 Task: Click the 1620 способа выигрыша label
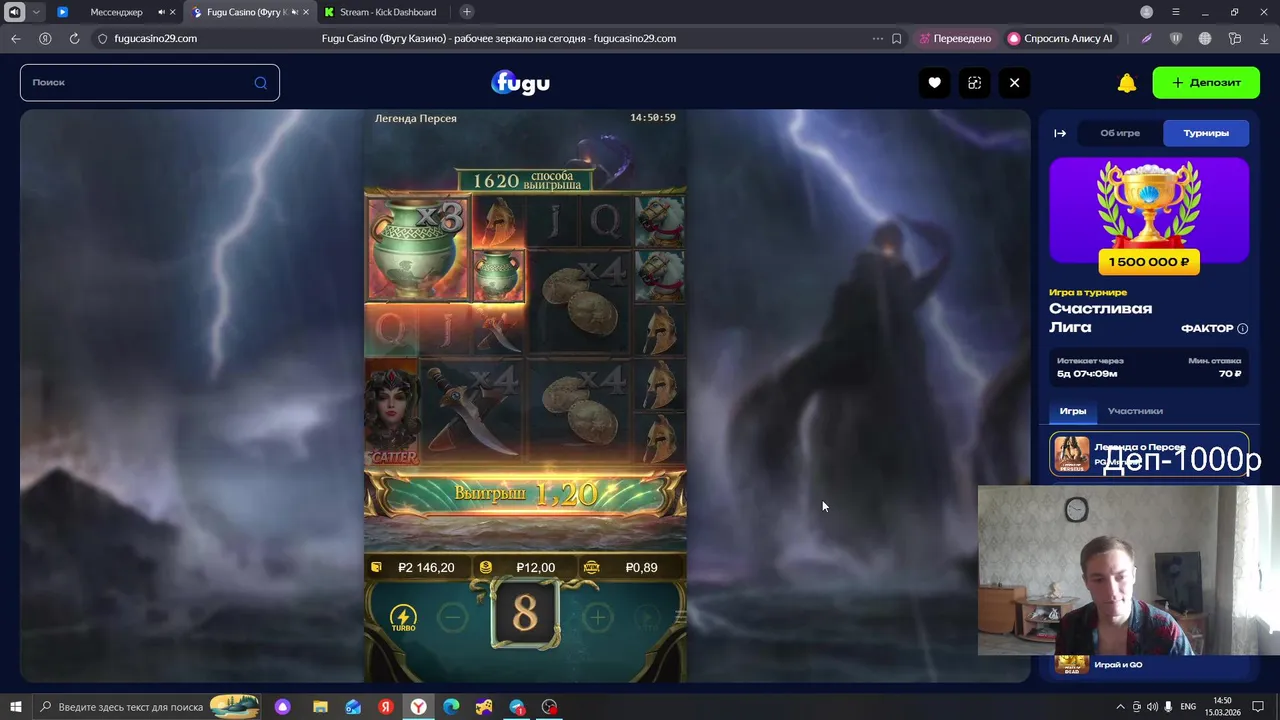526,180
